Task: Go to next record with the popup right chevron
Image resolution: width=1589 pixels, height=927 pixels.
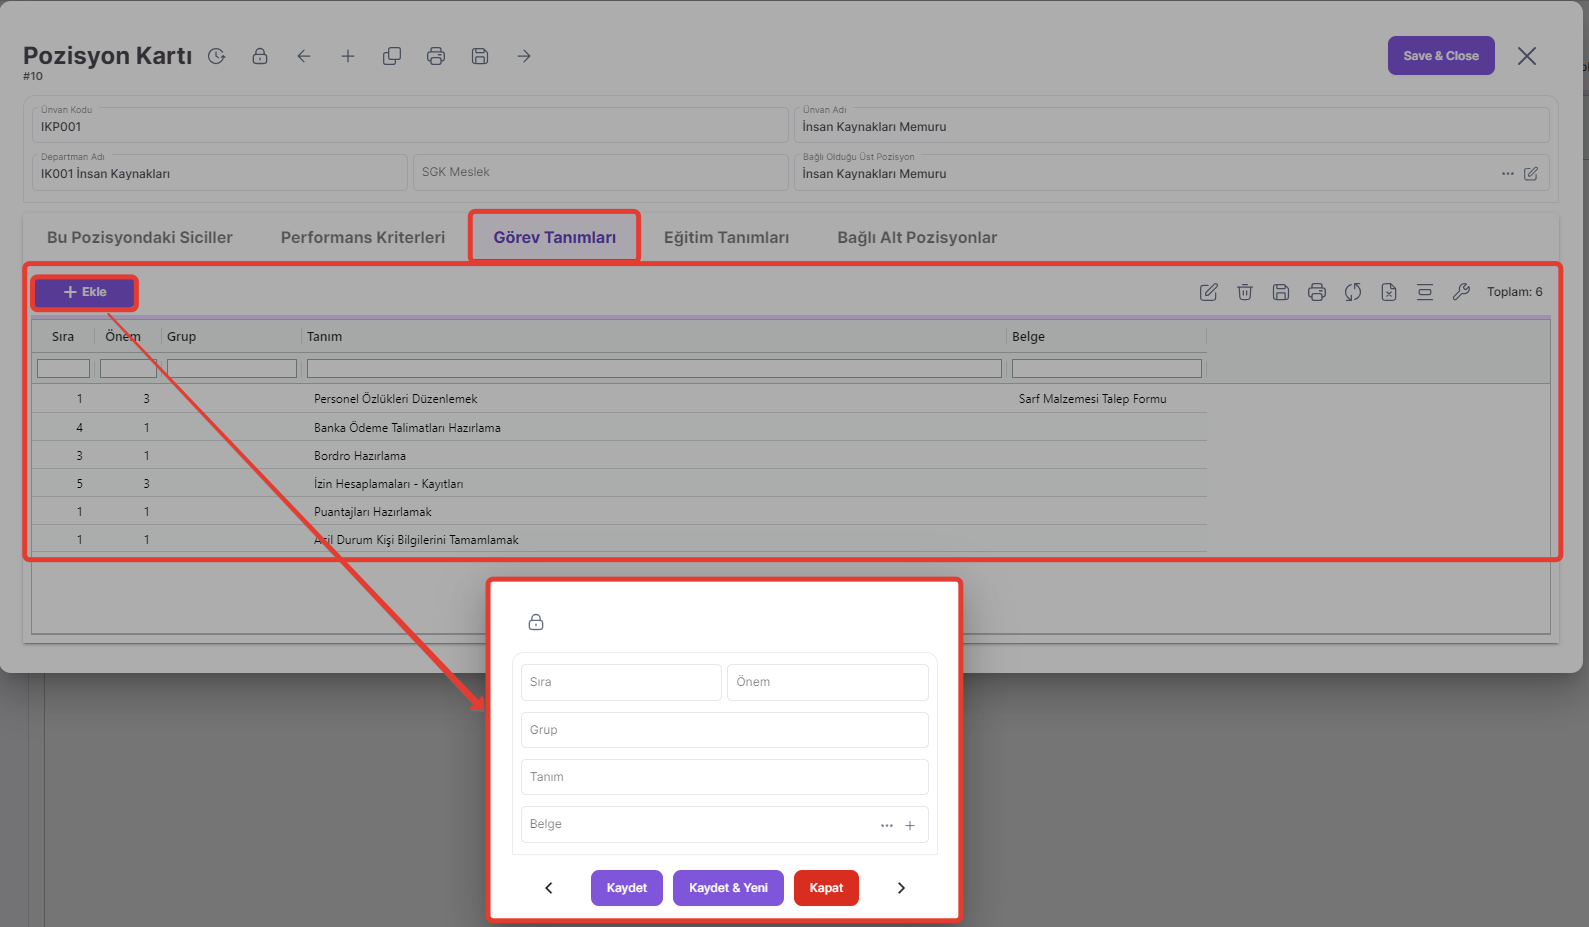Action: point(901,888)
